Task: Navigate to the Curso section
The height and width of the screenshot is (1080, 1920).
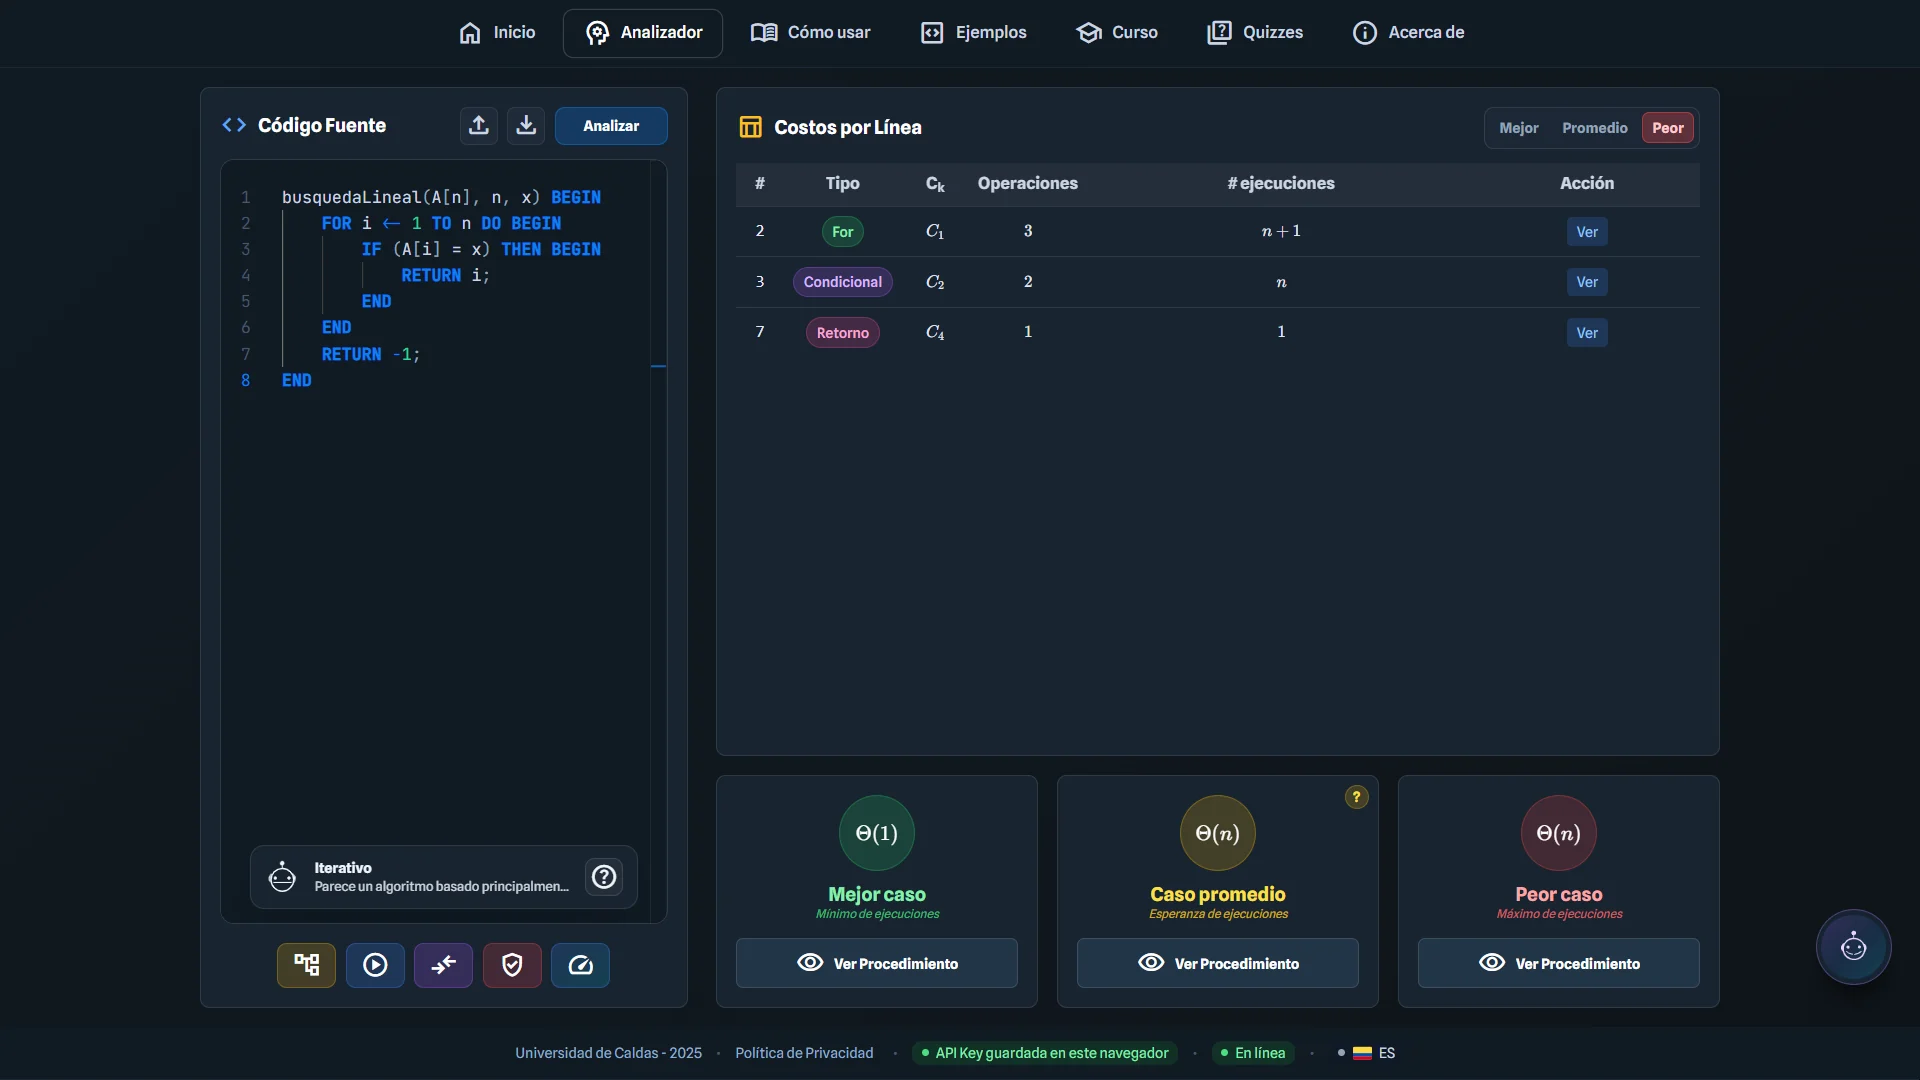Action: pyautogui.click(x=1116, y=33)
